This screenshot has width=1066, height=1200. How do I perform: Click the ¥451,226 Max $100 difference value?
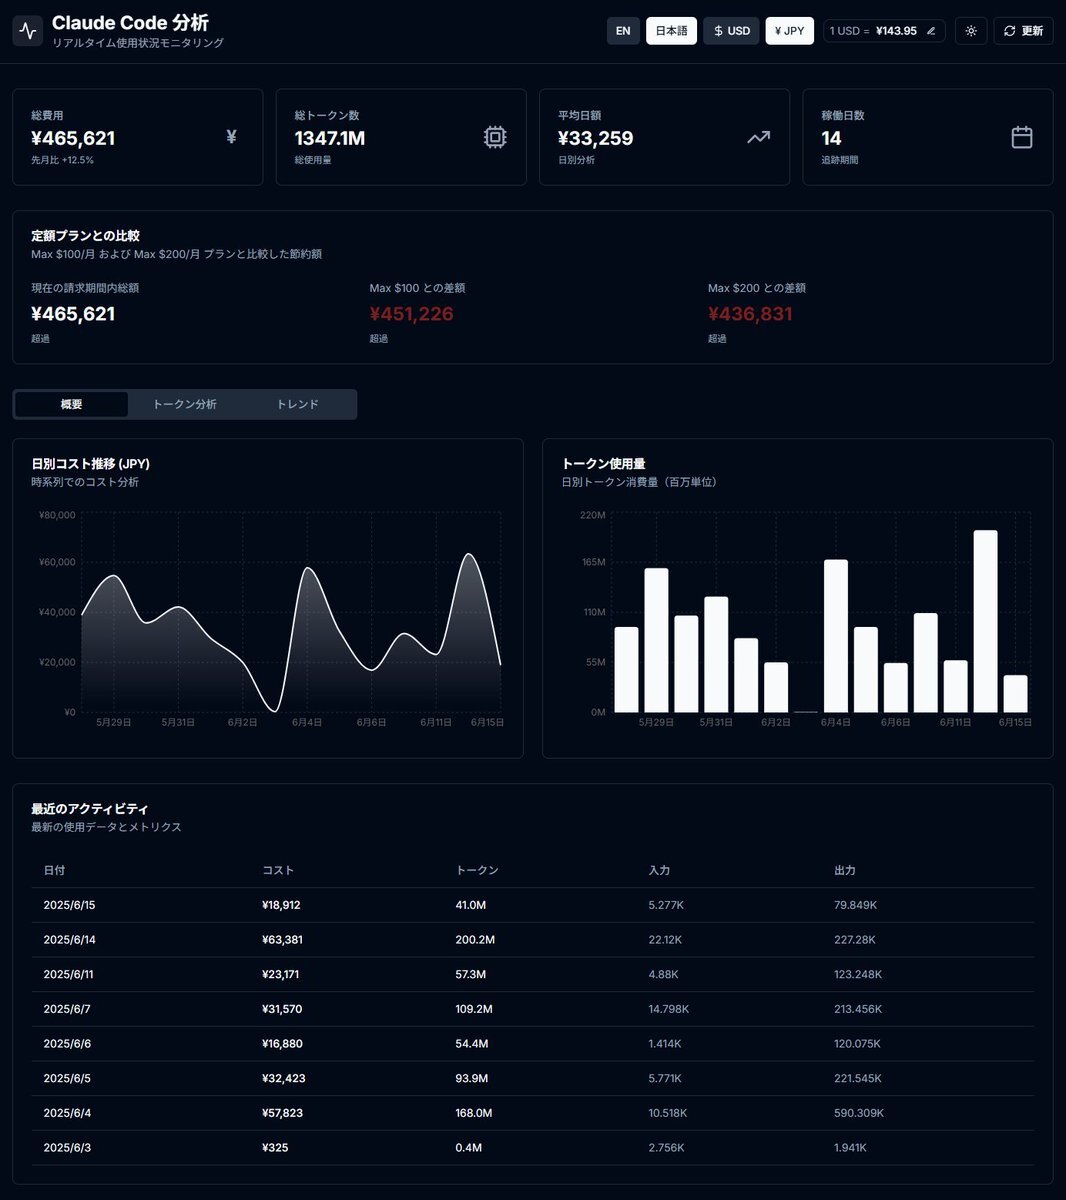point(411,314)
